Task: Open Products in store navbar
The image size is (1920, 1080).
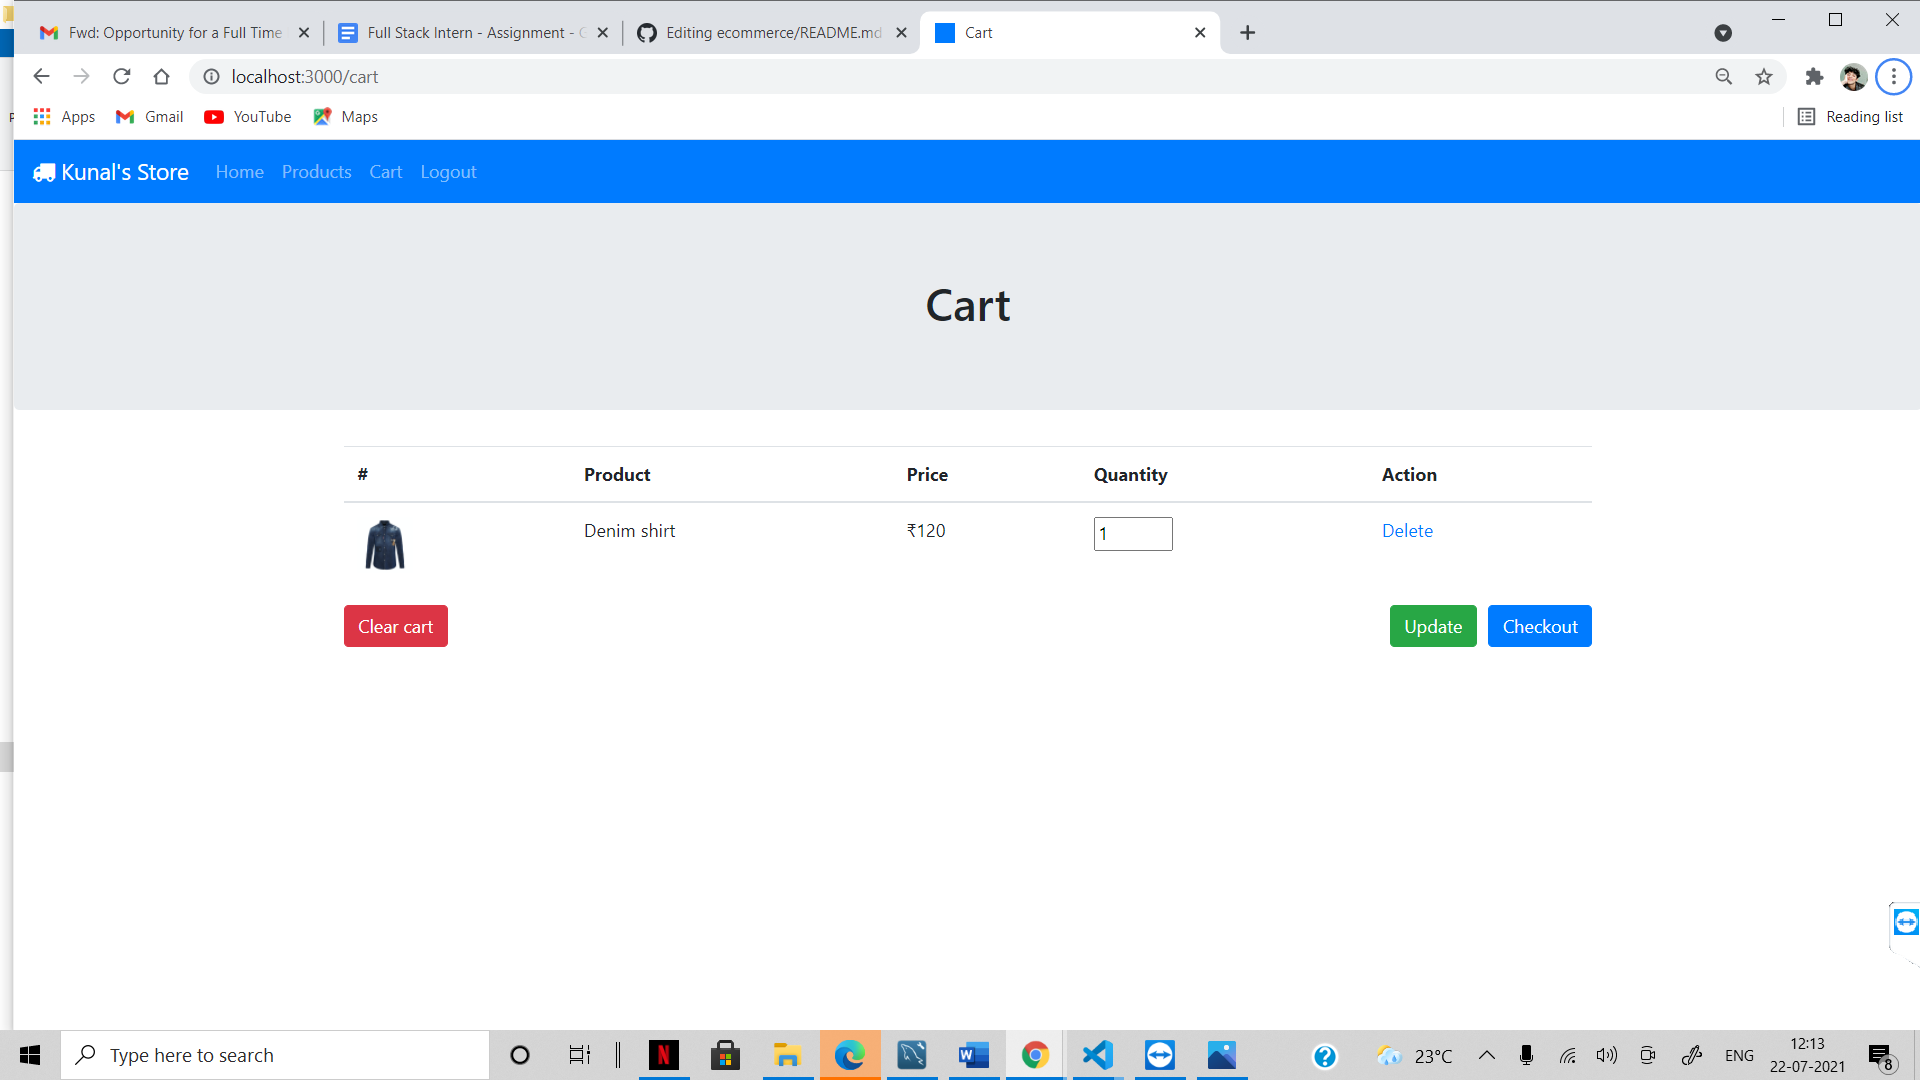Action: [x=316, y=172]
